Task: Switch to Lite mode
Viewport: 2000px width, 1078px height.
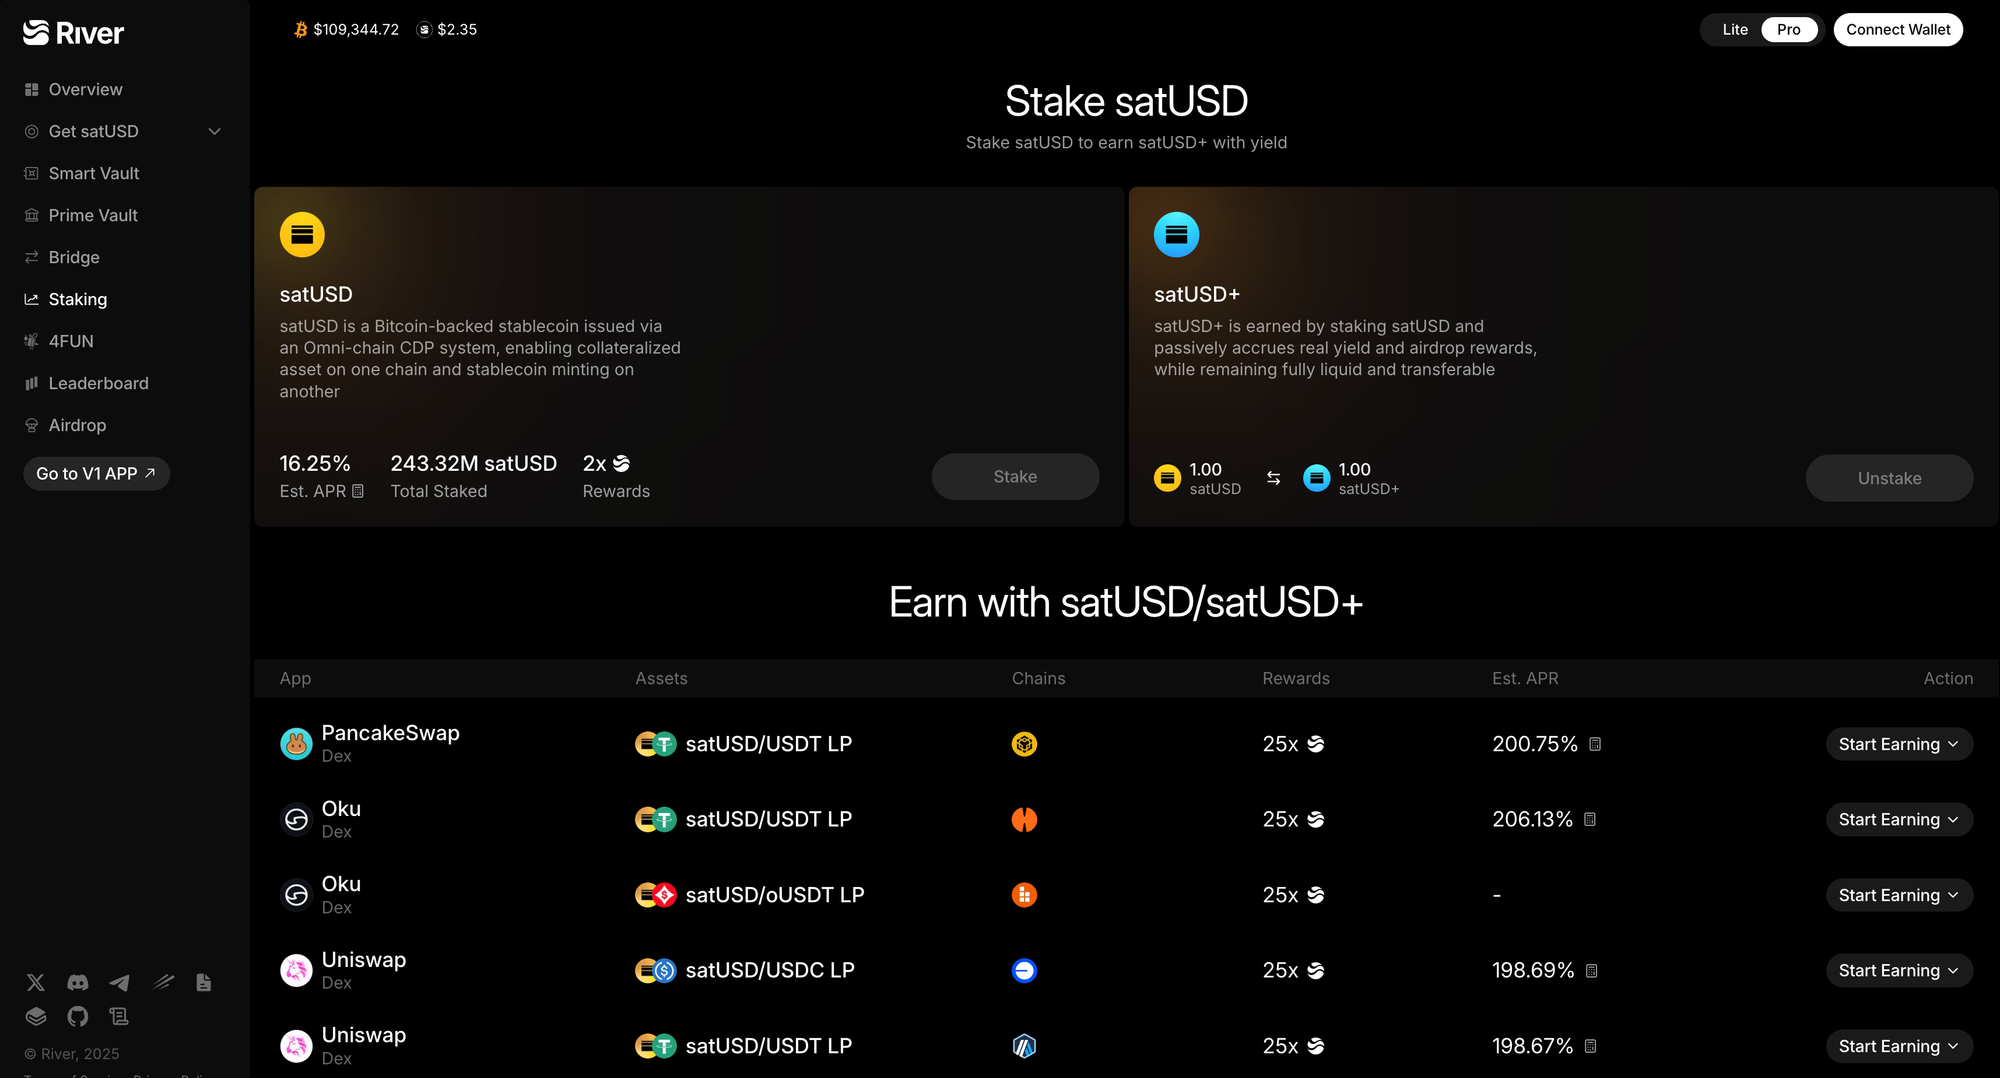Action: [1735, 30]
